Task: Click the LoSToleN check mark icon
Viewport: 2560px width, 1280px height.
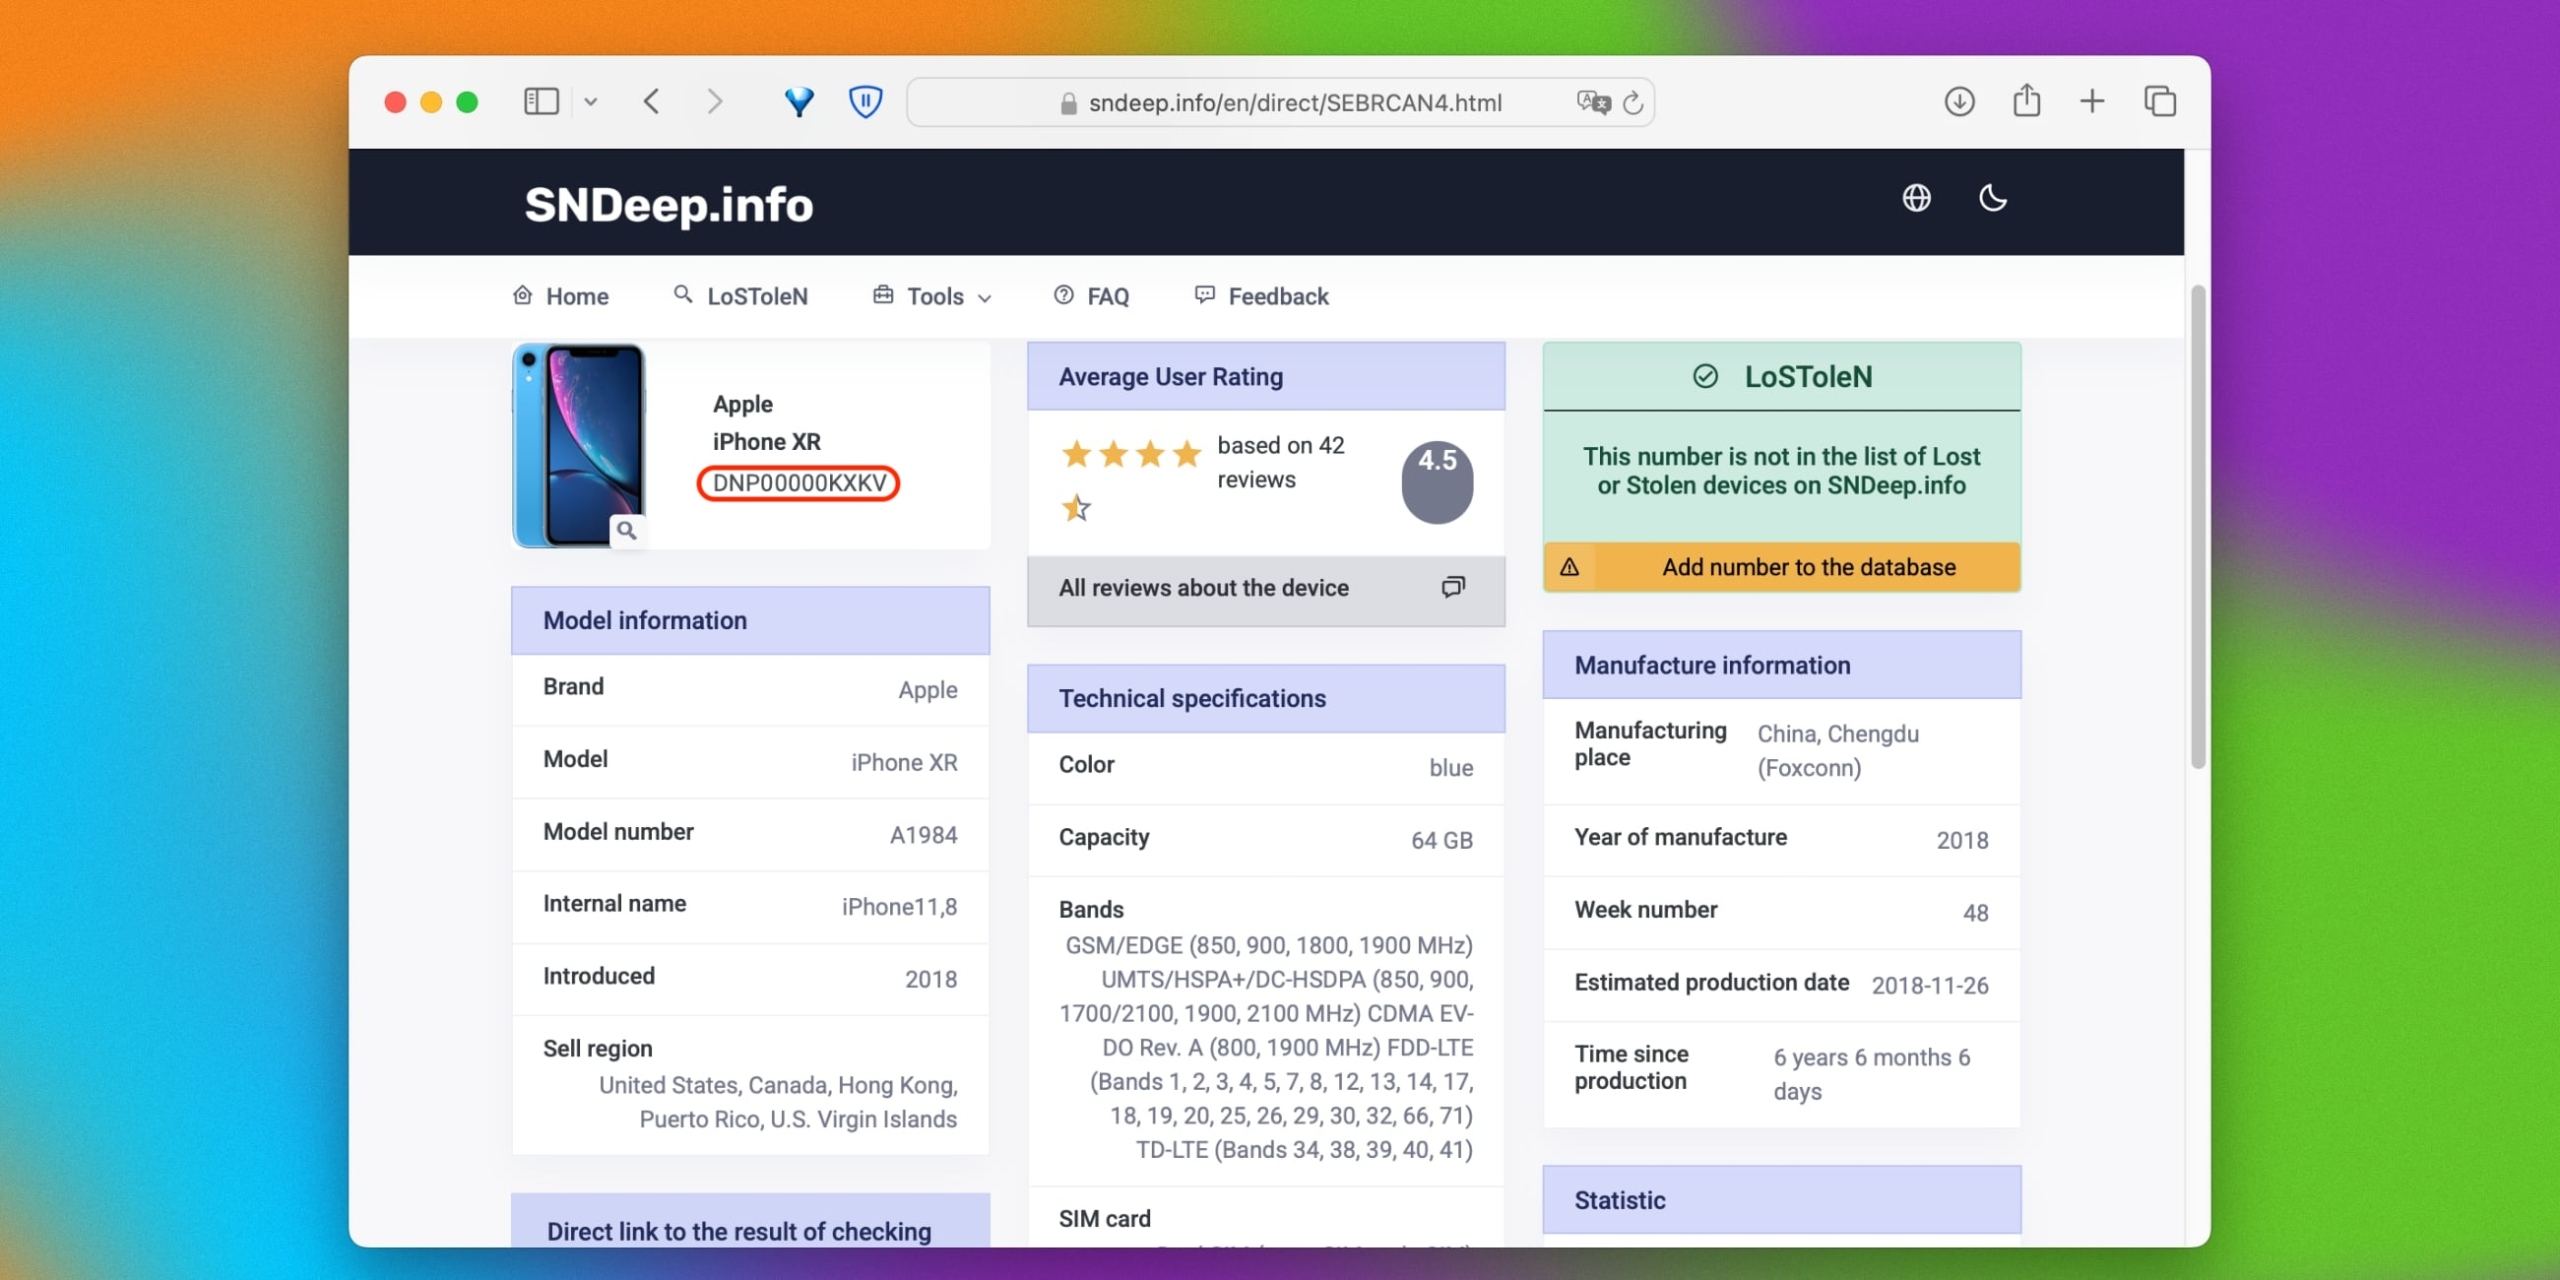Action: (x=1705, y=377)
